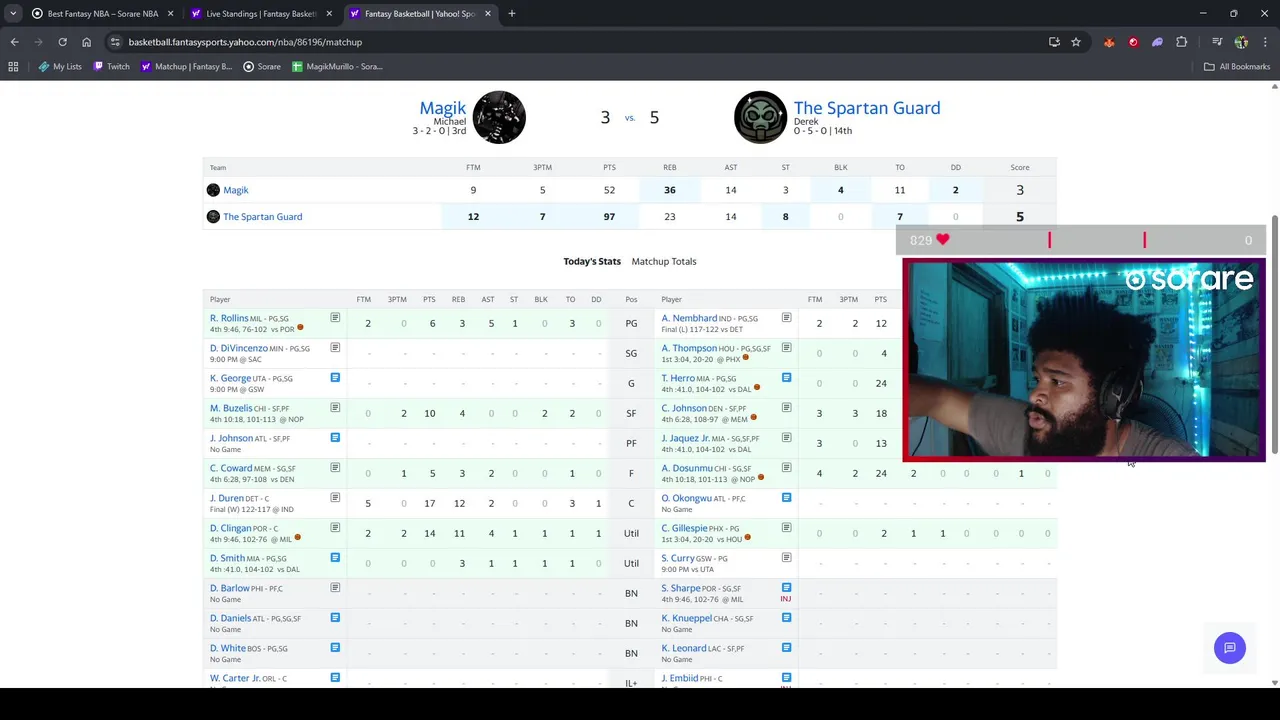Open Sorare bookmark
This screenshot has width=1280, height=720.
pos(262,66)
